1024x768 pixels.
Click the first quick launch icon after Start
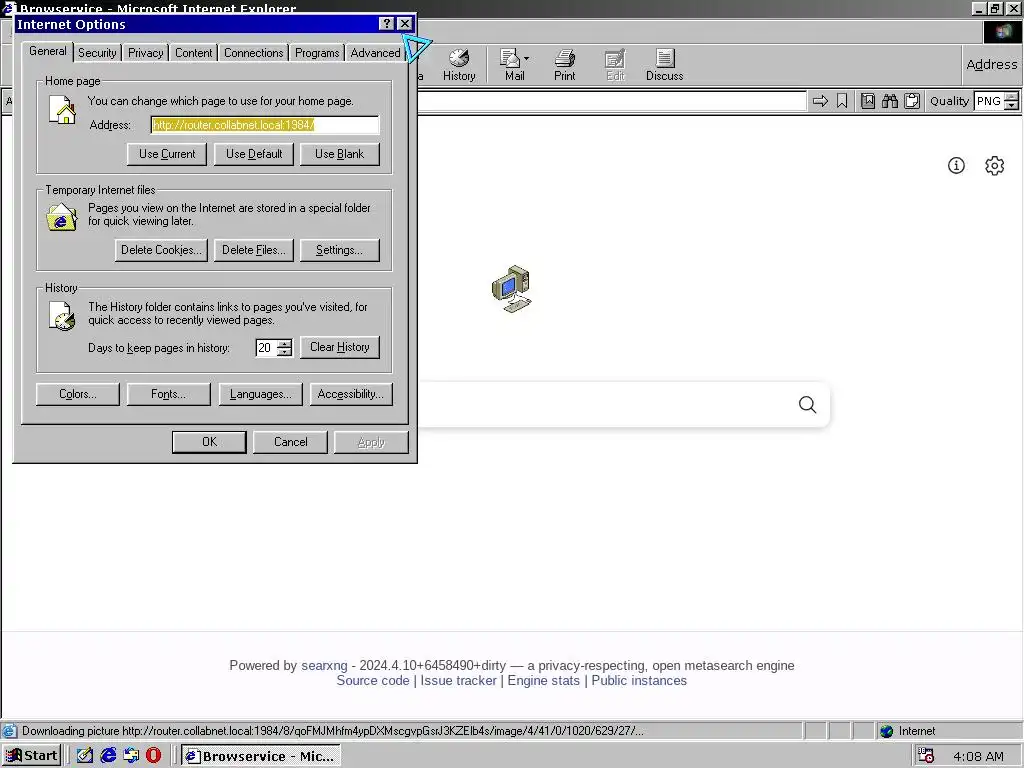85,756
